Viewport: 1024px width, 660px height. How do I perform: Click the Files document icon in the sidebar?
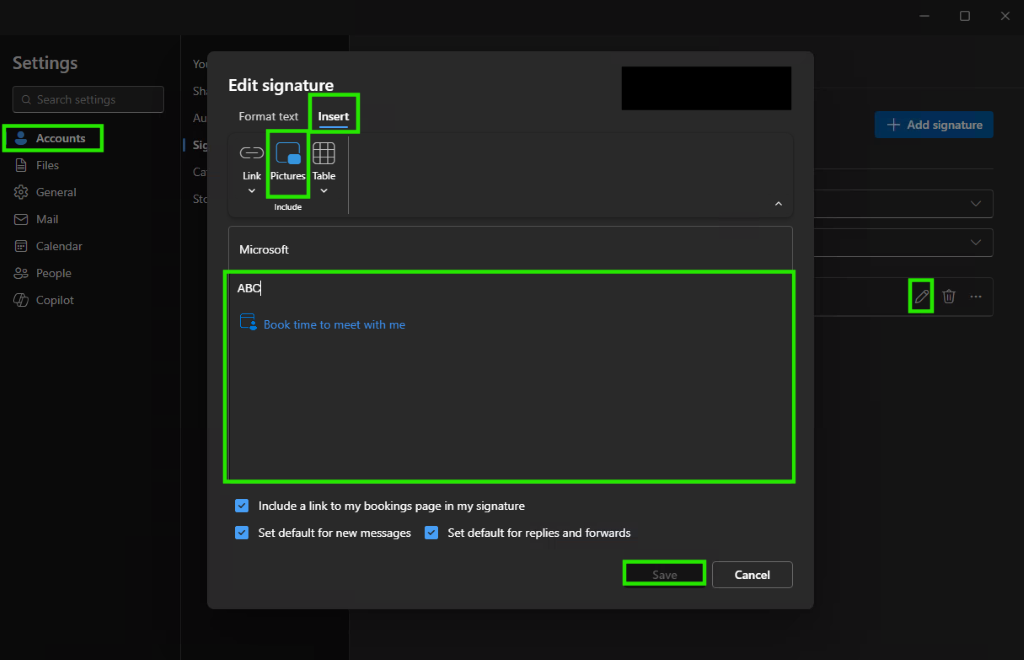(21, 165)
